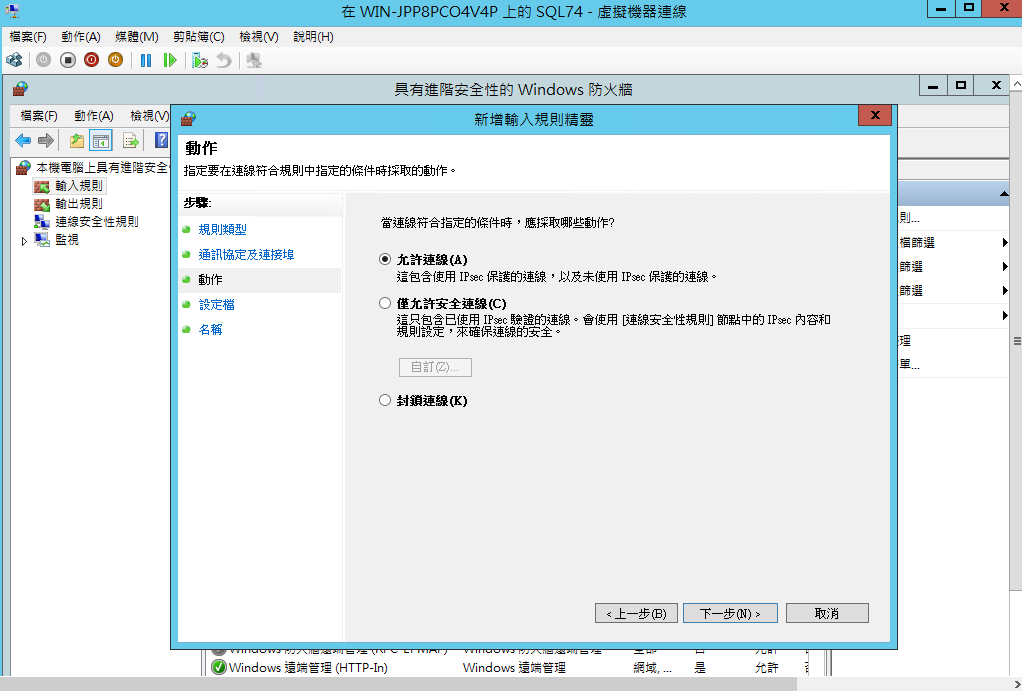Select 允許連線(A) radio option
Image resolution: width=1022 pixels, height=691 pixels.
pos(385,259)
